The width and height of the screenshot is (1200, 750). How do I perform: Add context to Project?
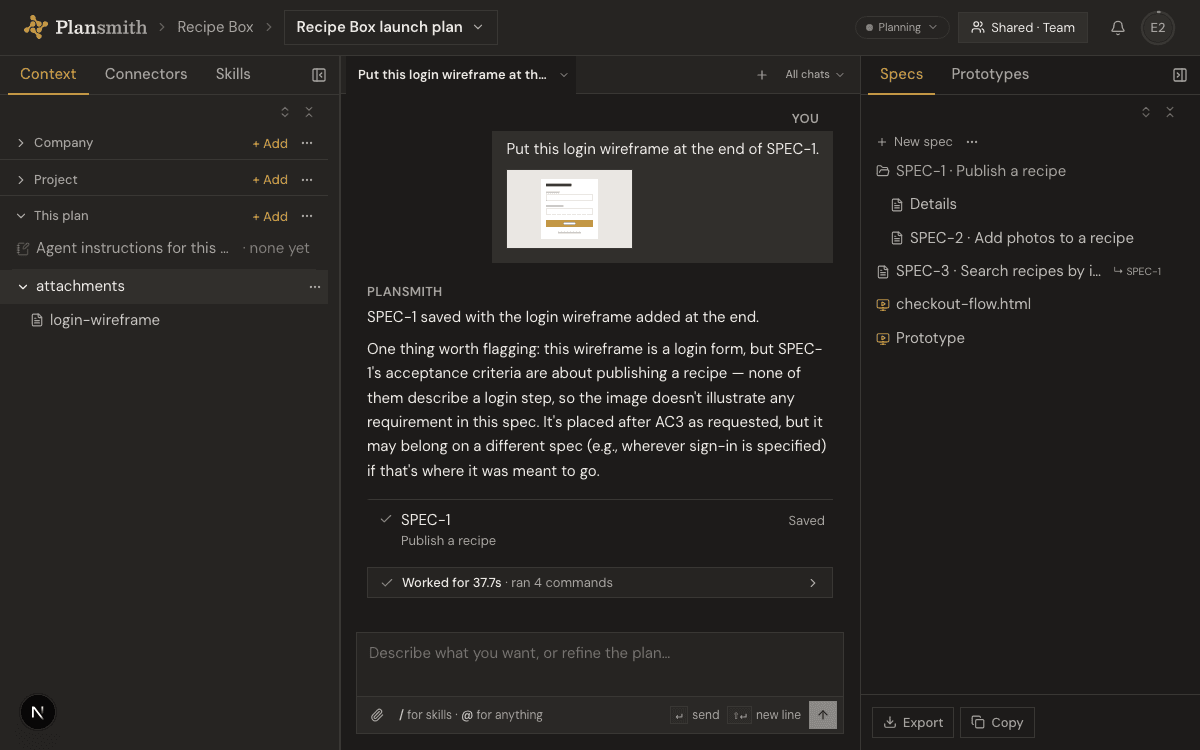pos(270,180)
